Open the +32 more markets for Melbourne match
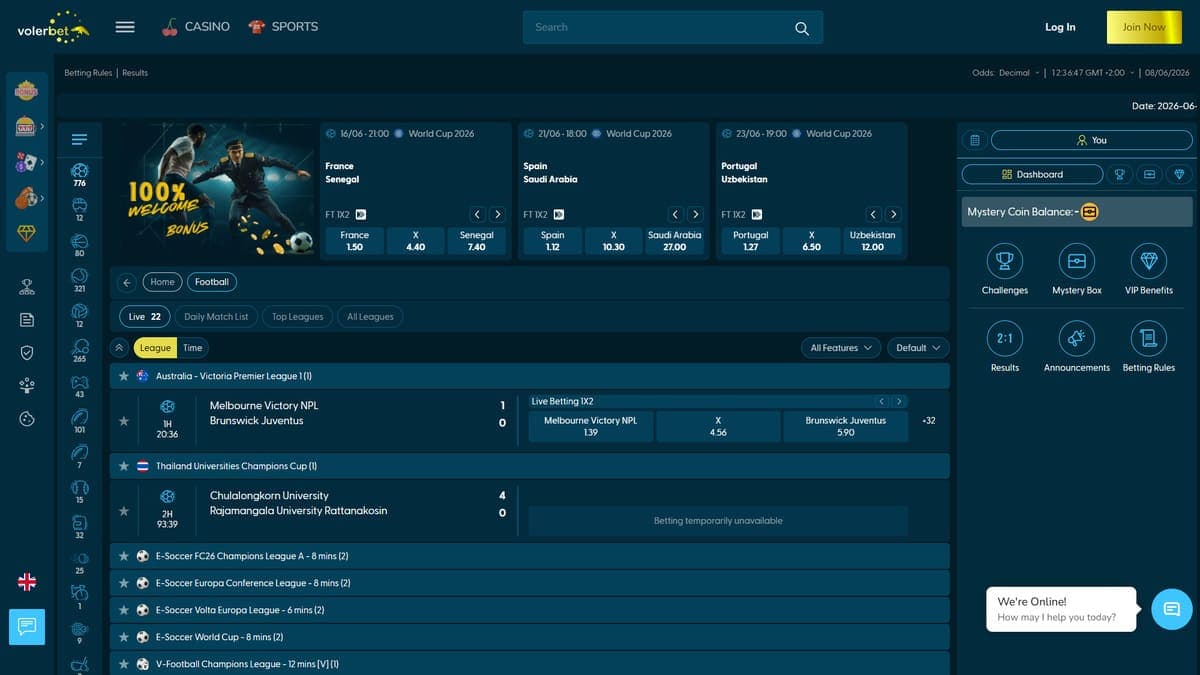1200x675 pixels. point(929,421)
